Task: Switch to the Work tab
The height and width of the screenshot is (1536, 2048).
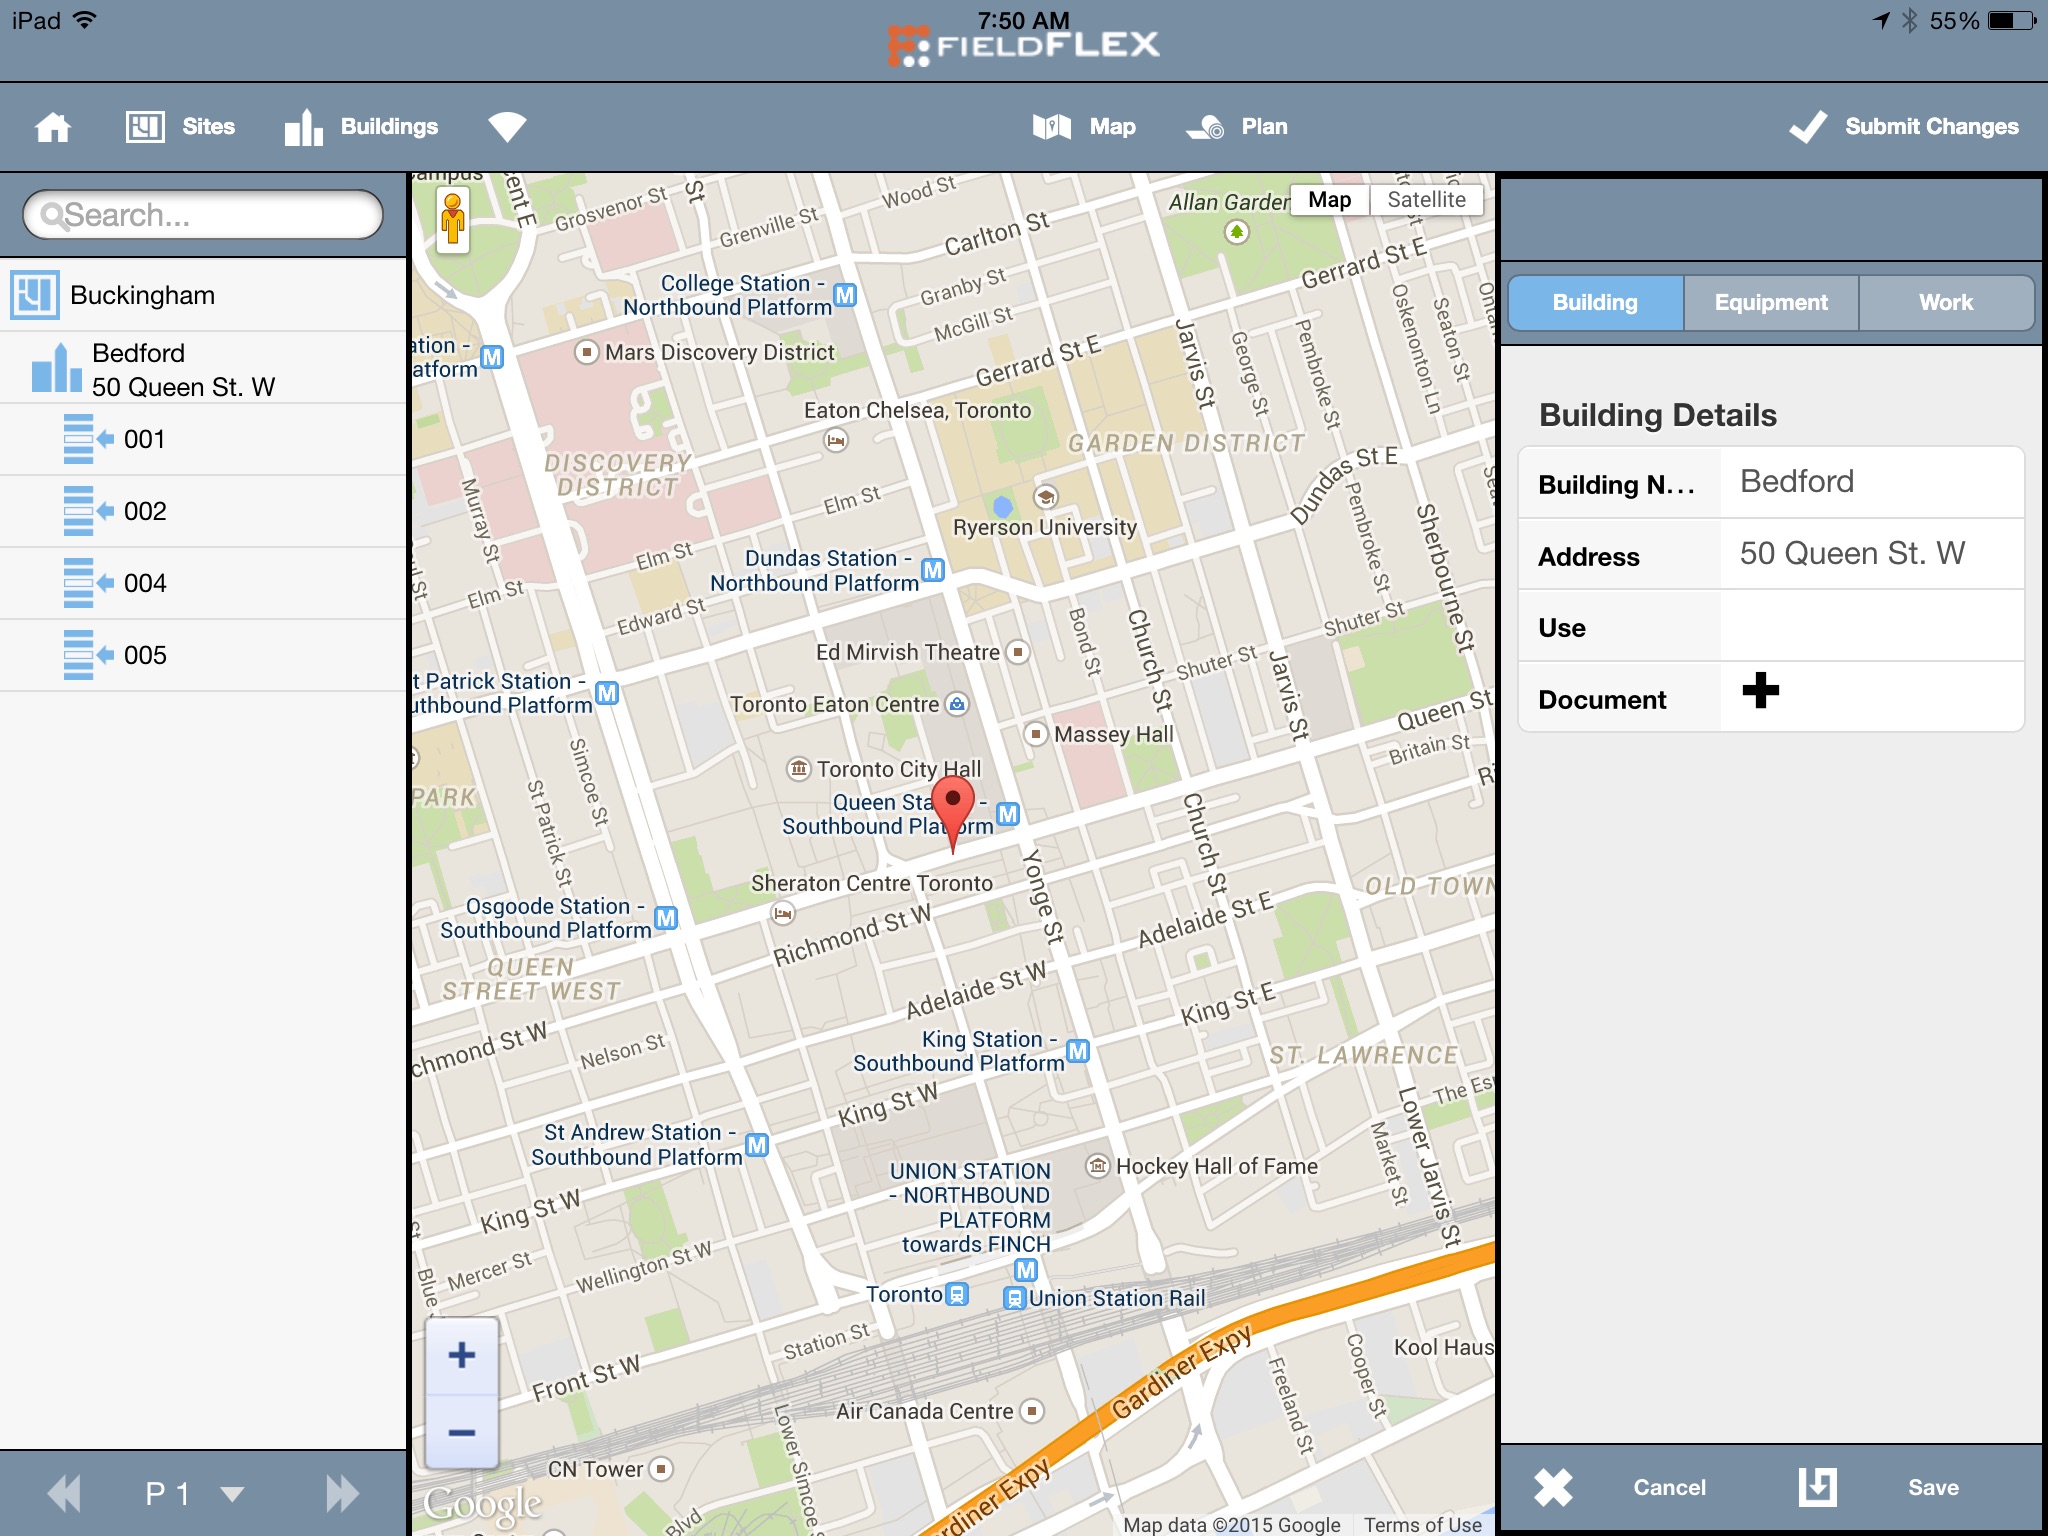Action: [1945, 303]
